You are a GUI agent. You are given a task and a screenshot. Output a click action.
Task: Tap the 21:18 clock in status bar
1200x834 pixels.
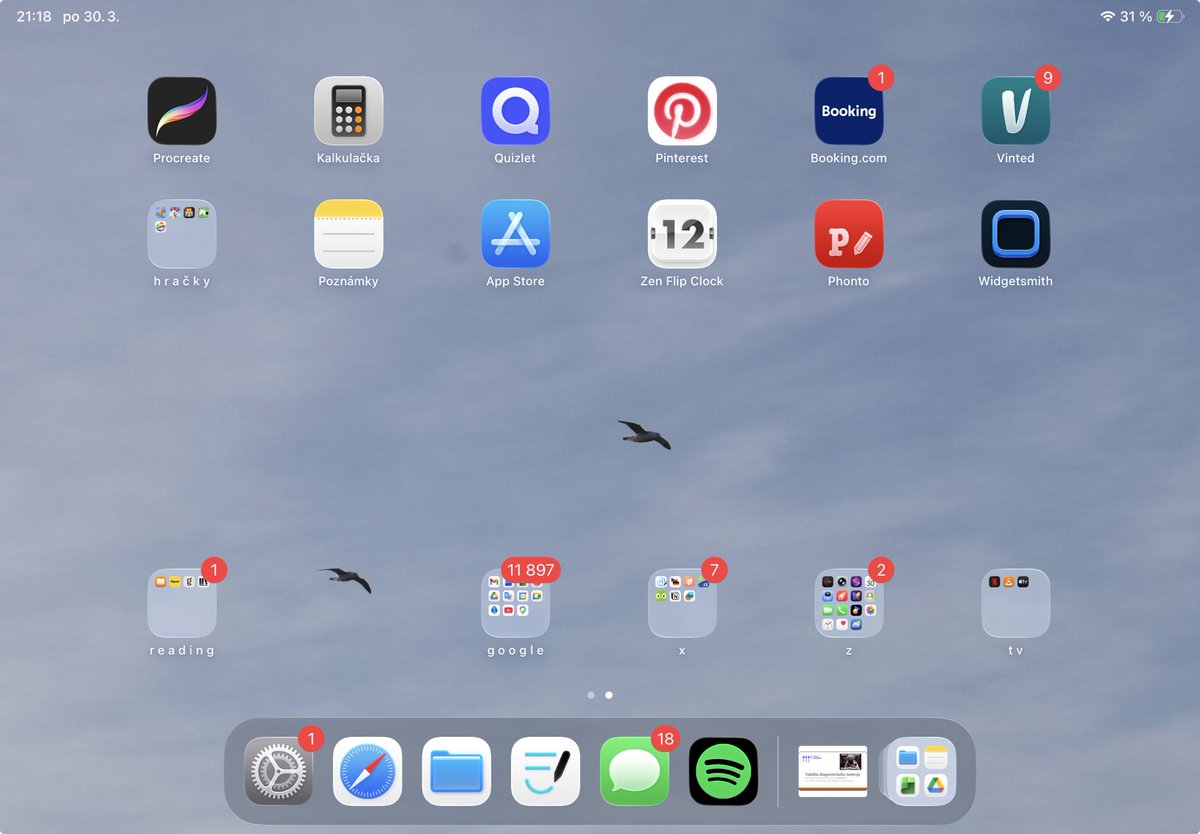pyautogui.click(x=33, y=17)
